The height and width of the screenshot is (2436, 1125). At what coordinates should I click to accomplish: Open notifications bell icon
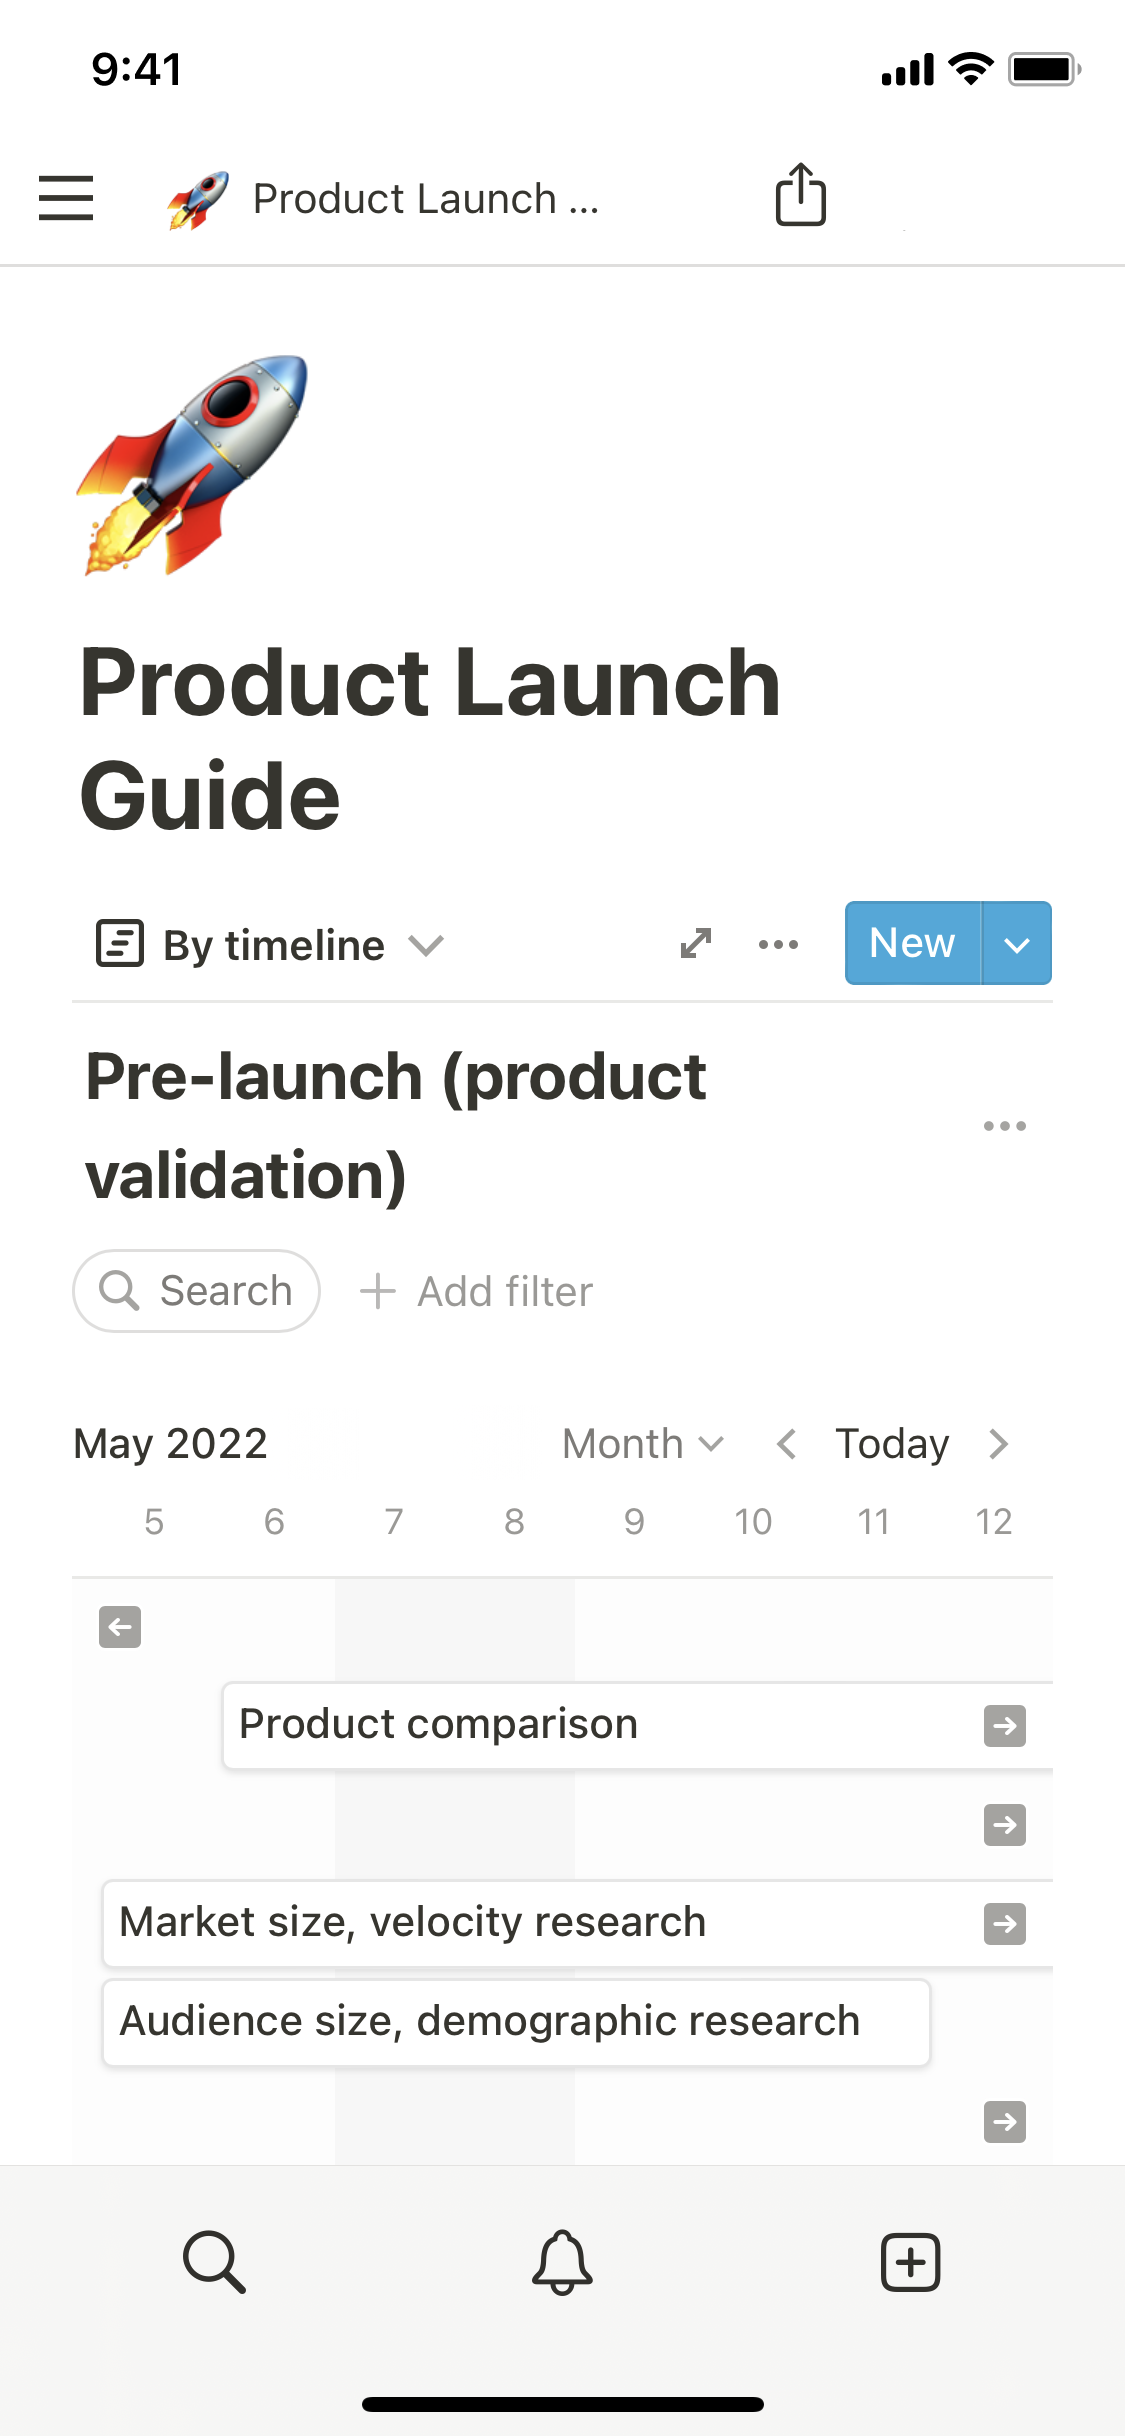562,2261
